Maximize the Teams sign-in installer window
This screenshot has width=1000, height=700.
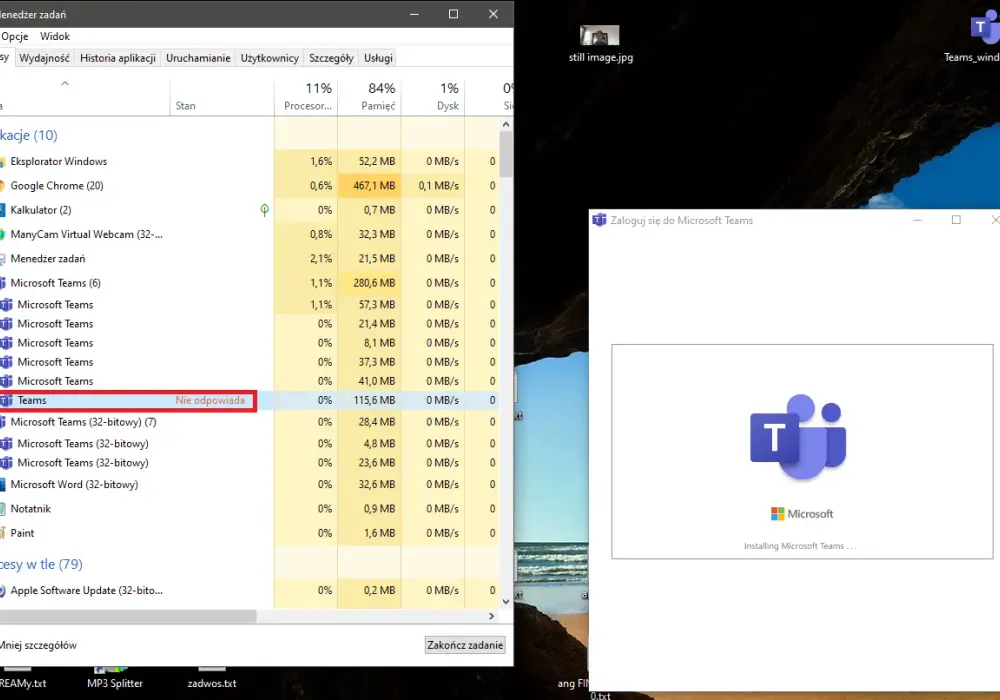[x=956, y=220]
